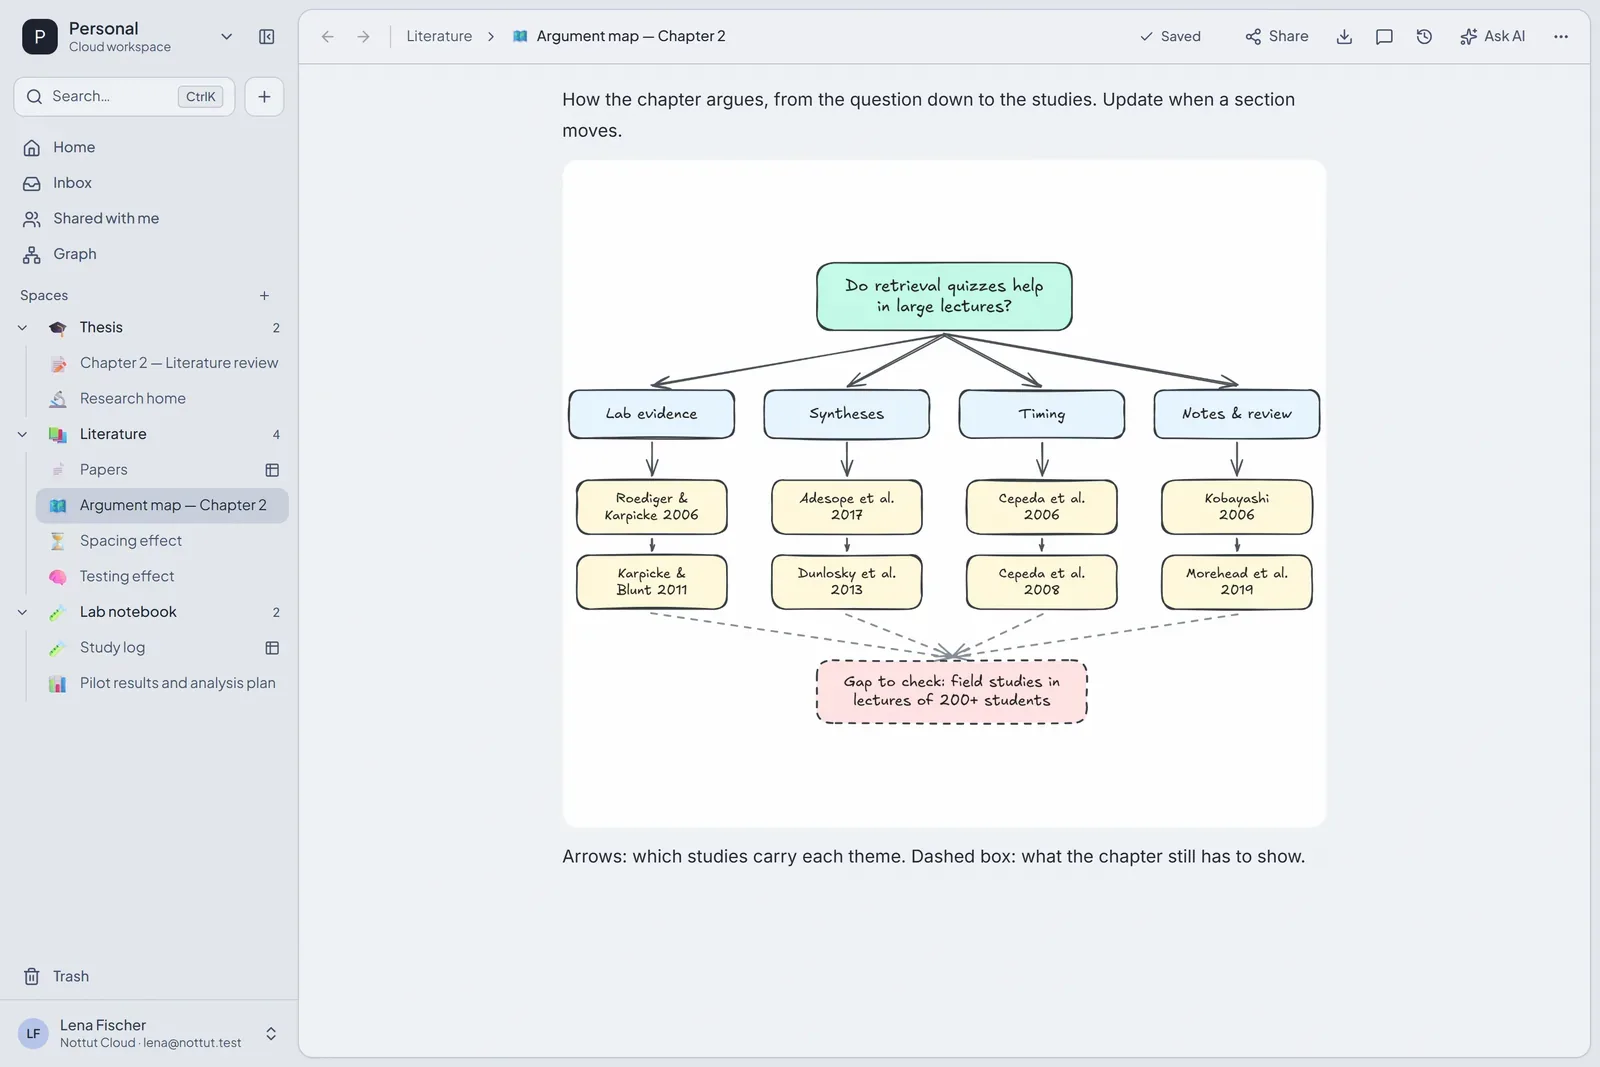Open Chapter 2 — Literature review page
1600x1067 pixels.
[x=162, y=364]
